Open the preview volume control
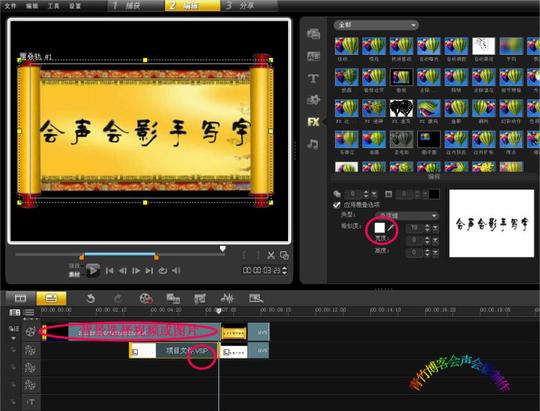Viewport: 540px width, 411px height. 176,271
